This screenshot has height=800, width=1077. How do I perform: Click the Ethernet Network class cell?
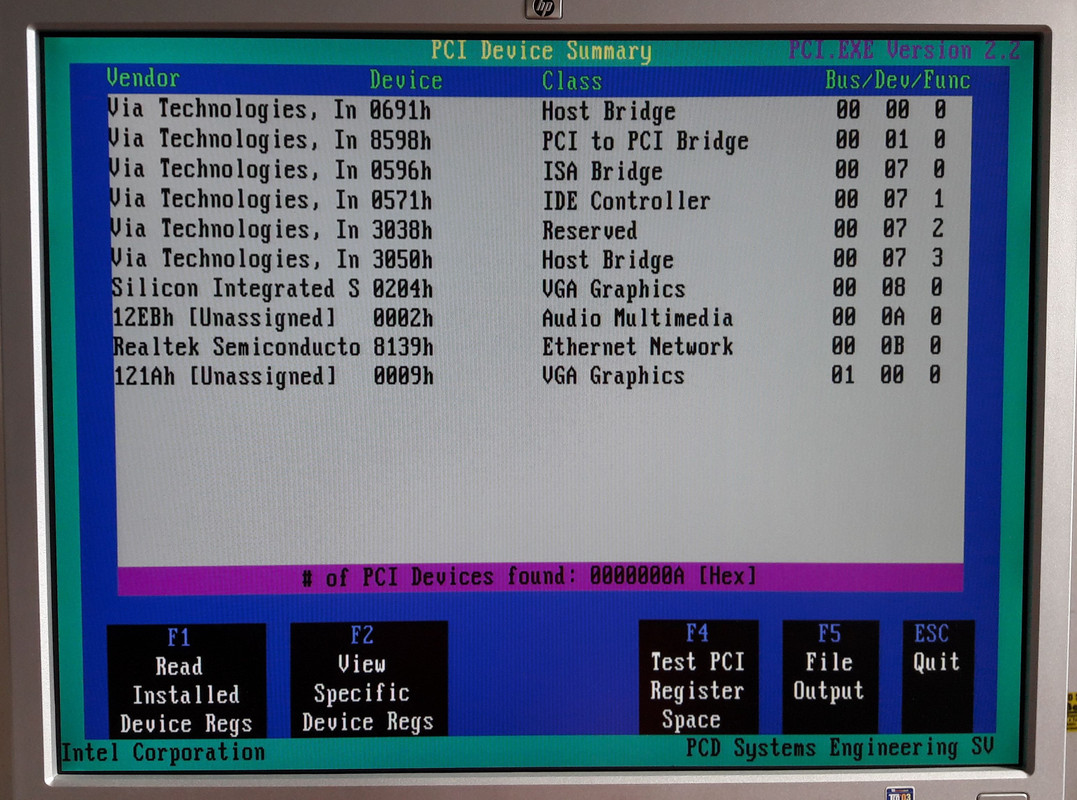point(637,347)
